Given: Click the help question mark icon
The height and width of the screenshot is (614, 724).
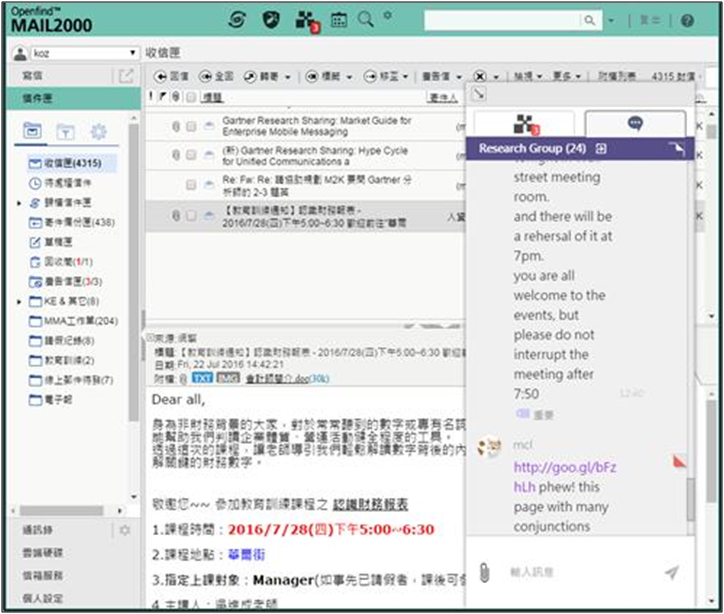Looking at the screenshot, I should [687, 20].
